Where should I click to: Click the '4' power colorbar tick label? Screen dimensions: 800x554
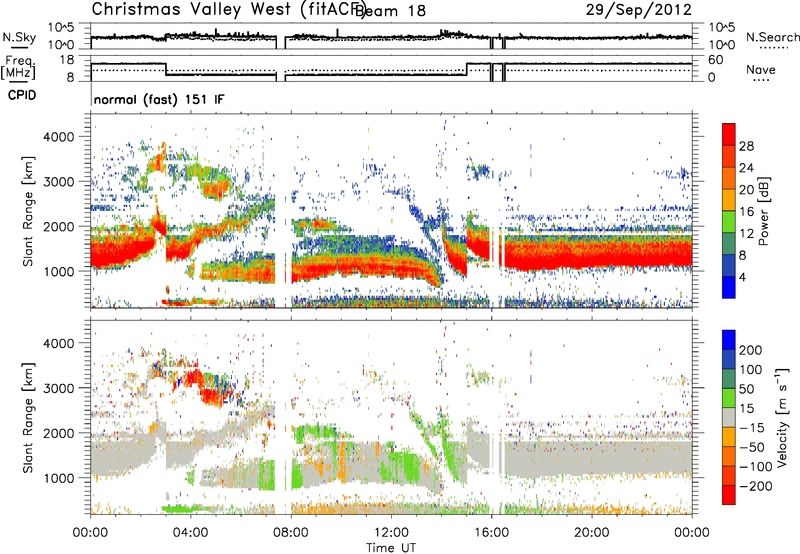click(x=742, y=277)
